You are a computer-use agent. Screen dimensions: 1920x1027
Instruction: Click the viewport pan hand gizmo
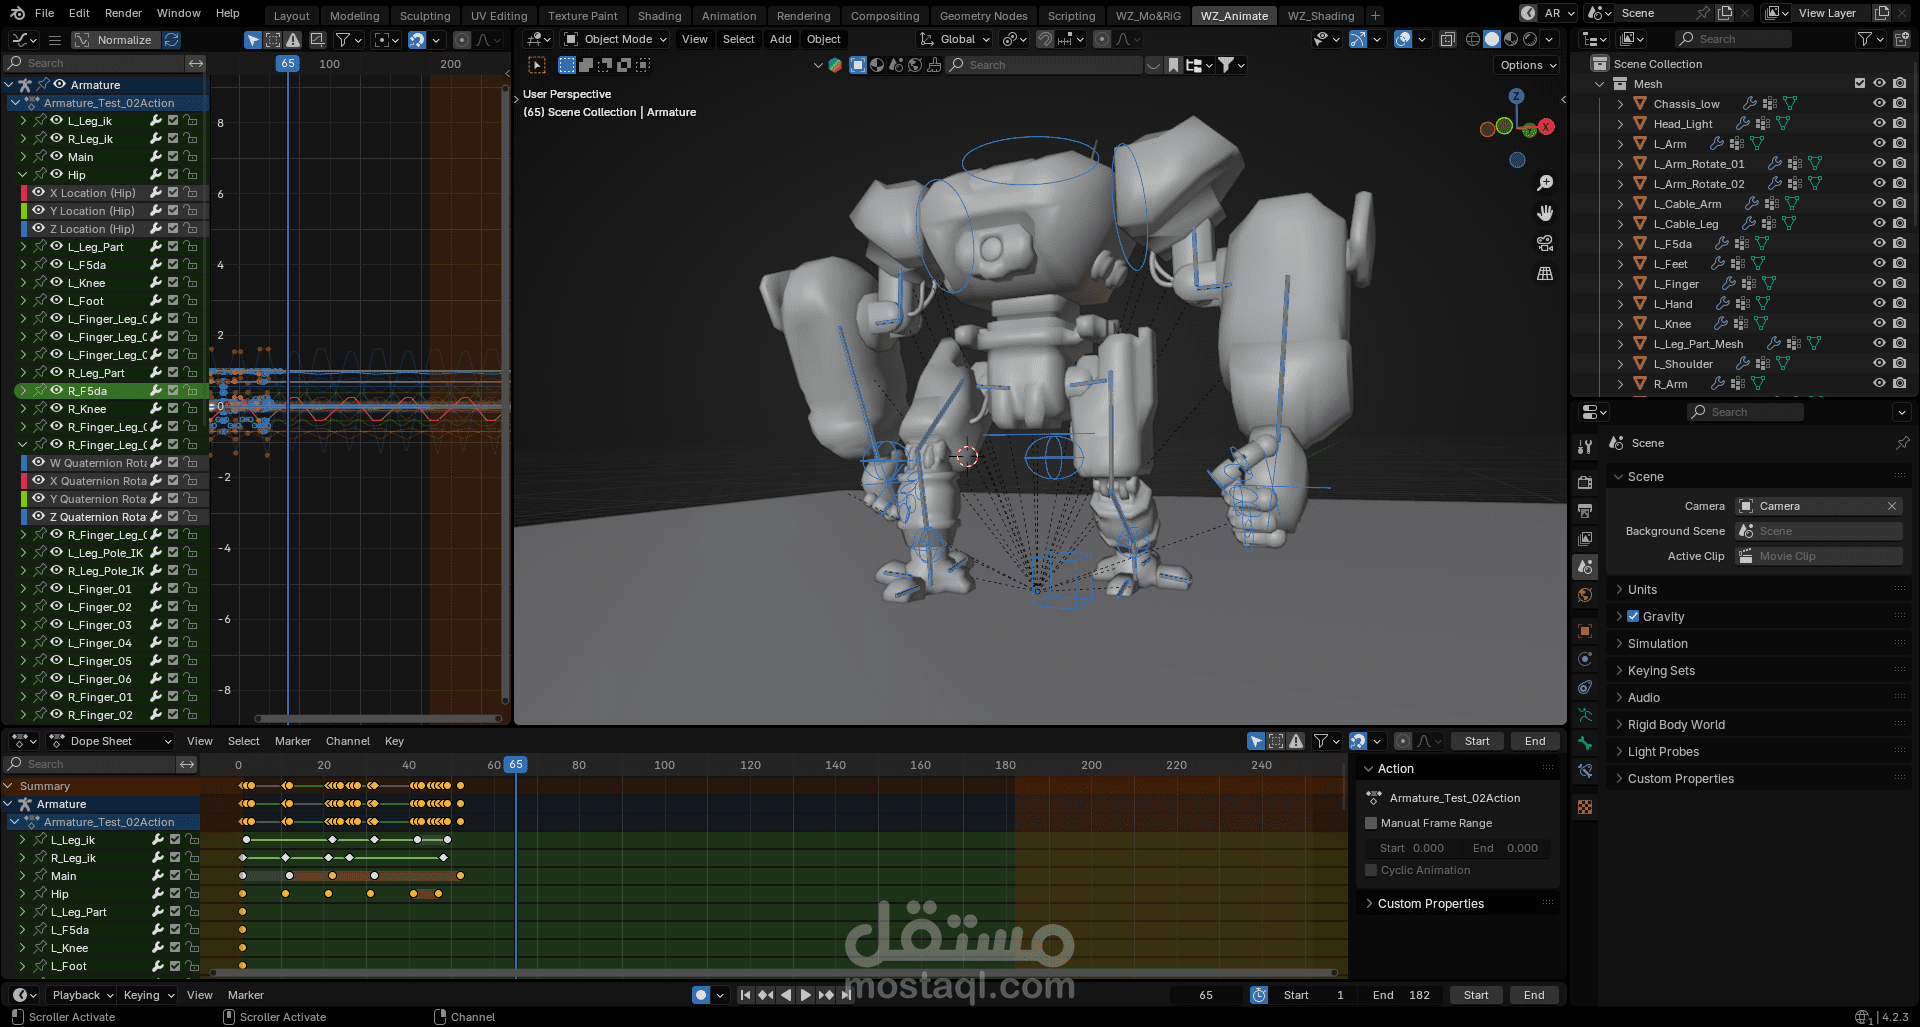pyautogui.click(x=1545, y=213)
